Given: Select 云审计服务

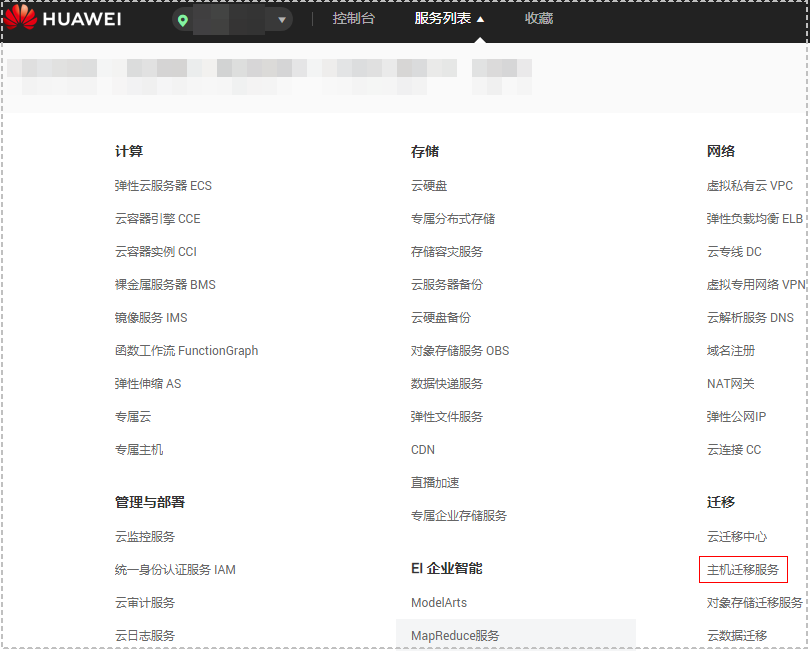Looking at the screenshot, I should tap(145, 603).
